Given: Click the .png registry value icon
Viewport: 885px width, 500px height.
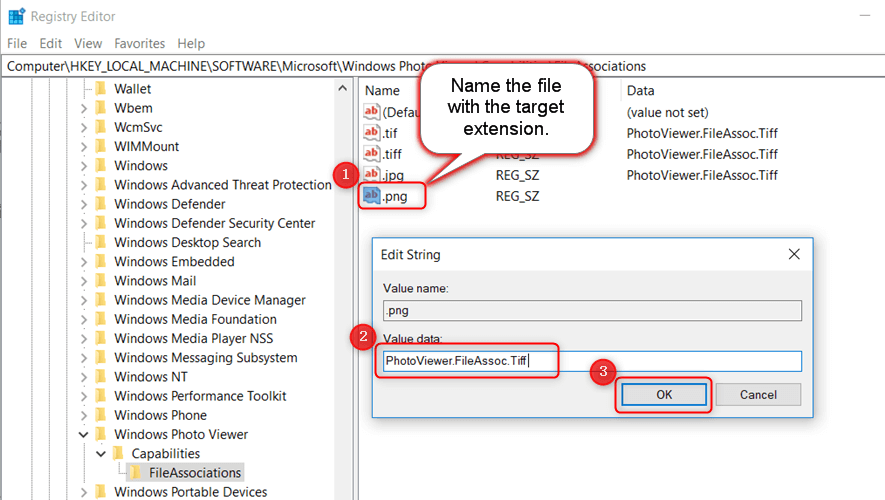Looking at the screenshot, I should (371, 196).
